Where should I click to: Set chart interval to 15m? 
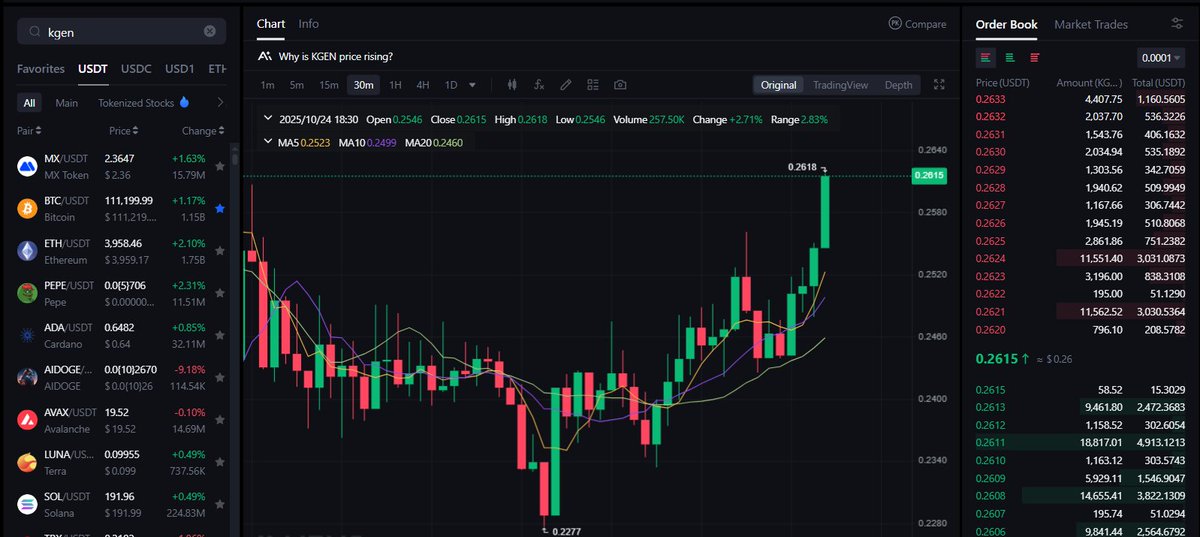coord(329,85)
